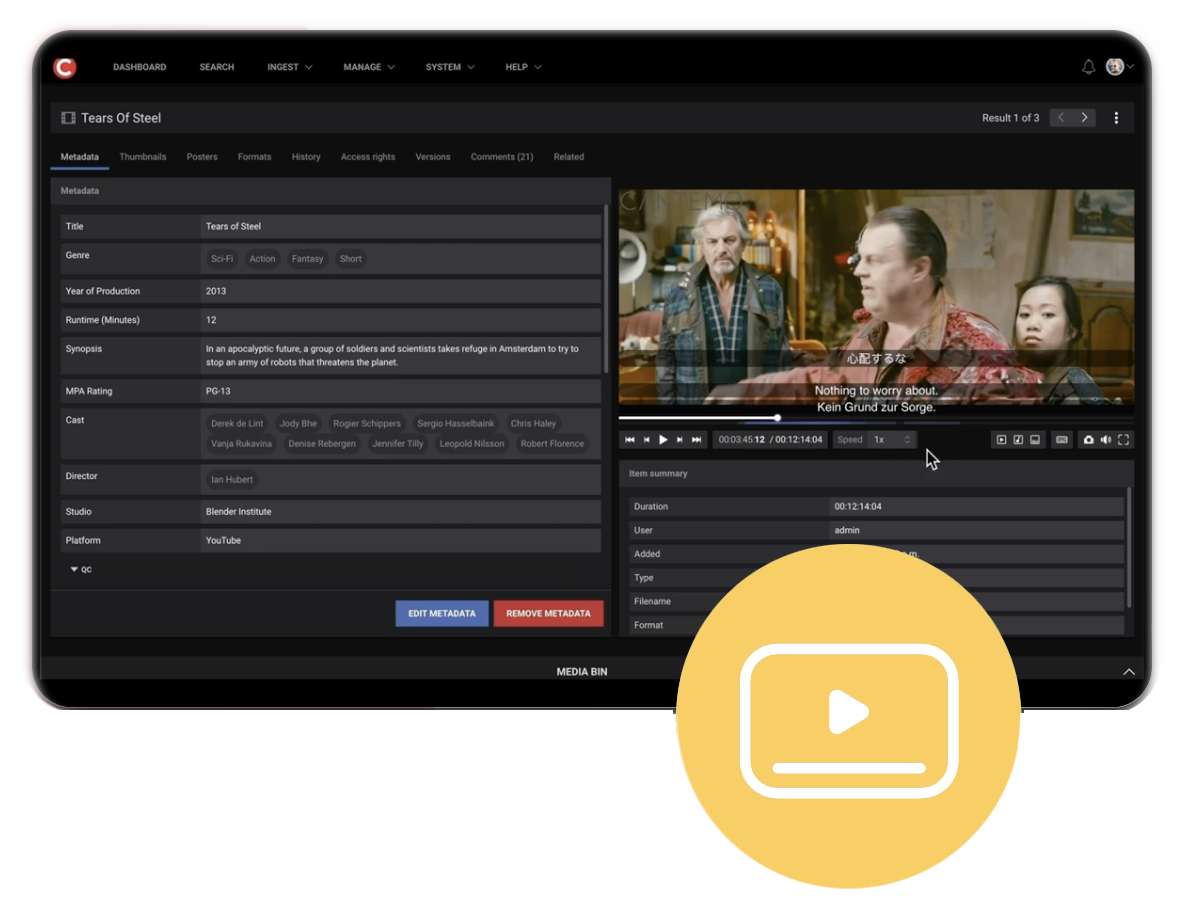Open the three-dot item options menu
Viewport: 1184px width, 918px height.
point(1116,118)
